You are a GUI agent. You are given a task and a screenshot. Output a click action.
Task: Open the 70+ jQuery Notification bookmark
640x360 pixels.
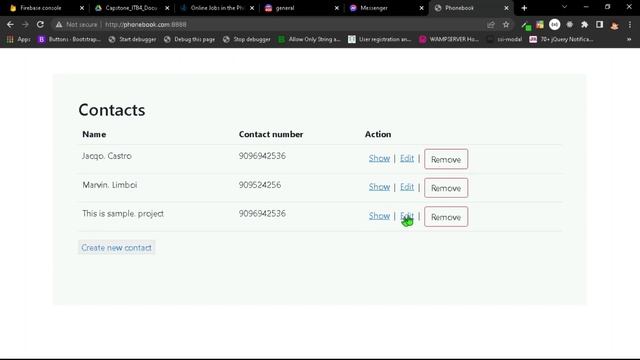562,40
